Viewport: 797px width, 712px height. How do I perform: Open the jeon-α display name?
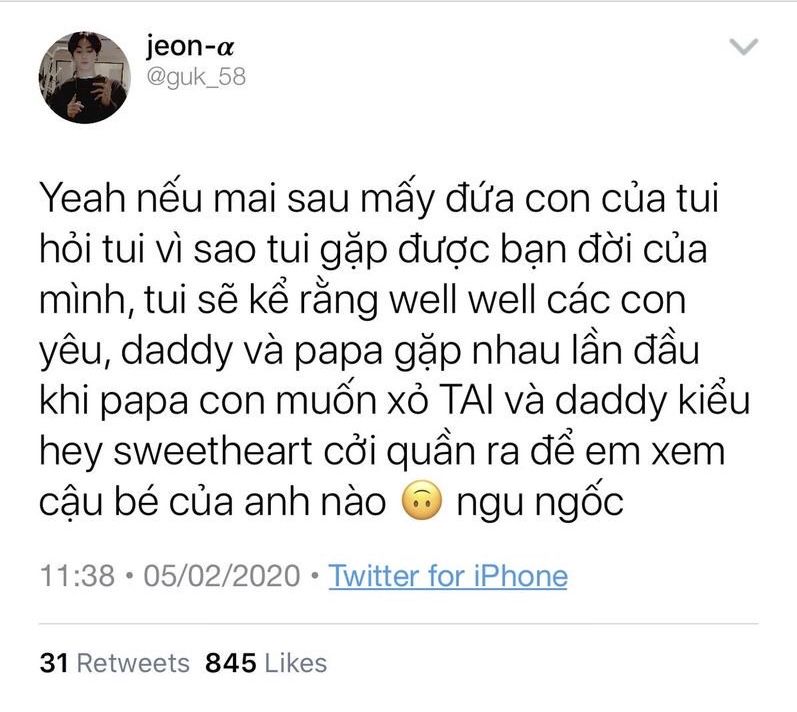click(x=190, y=46)
